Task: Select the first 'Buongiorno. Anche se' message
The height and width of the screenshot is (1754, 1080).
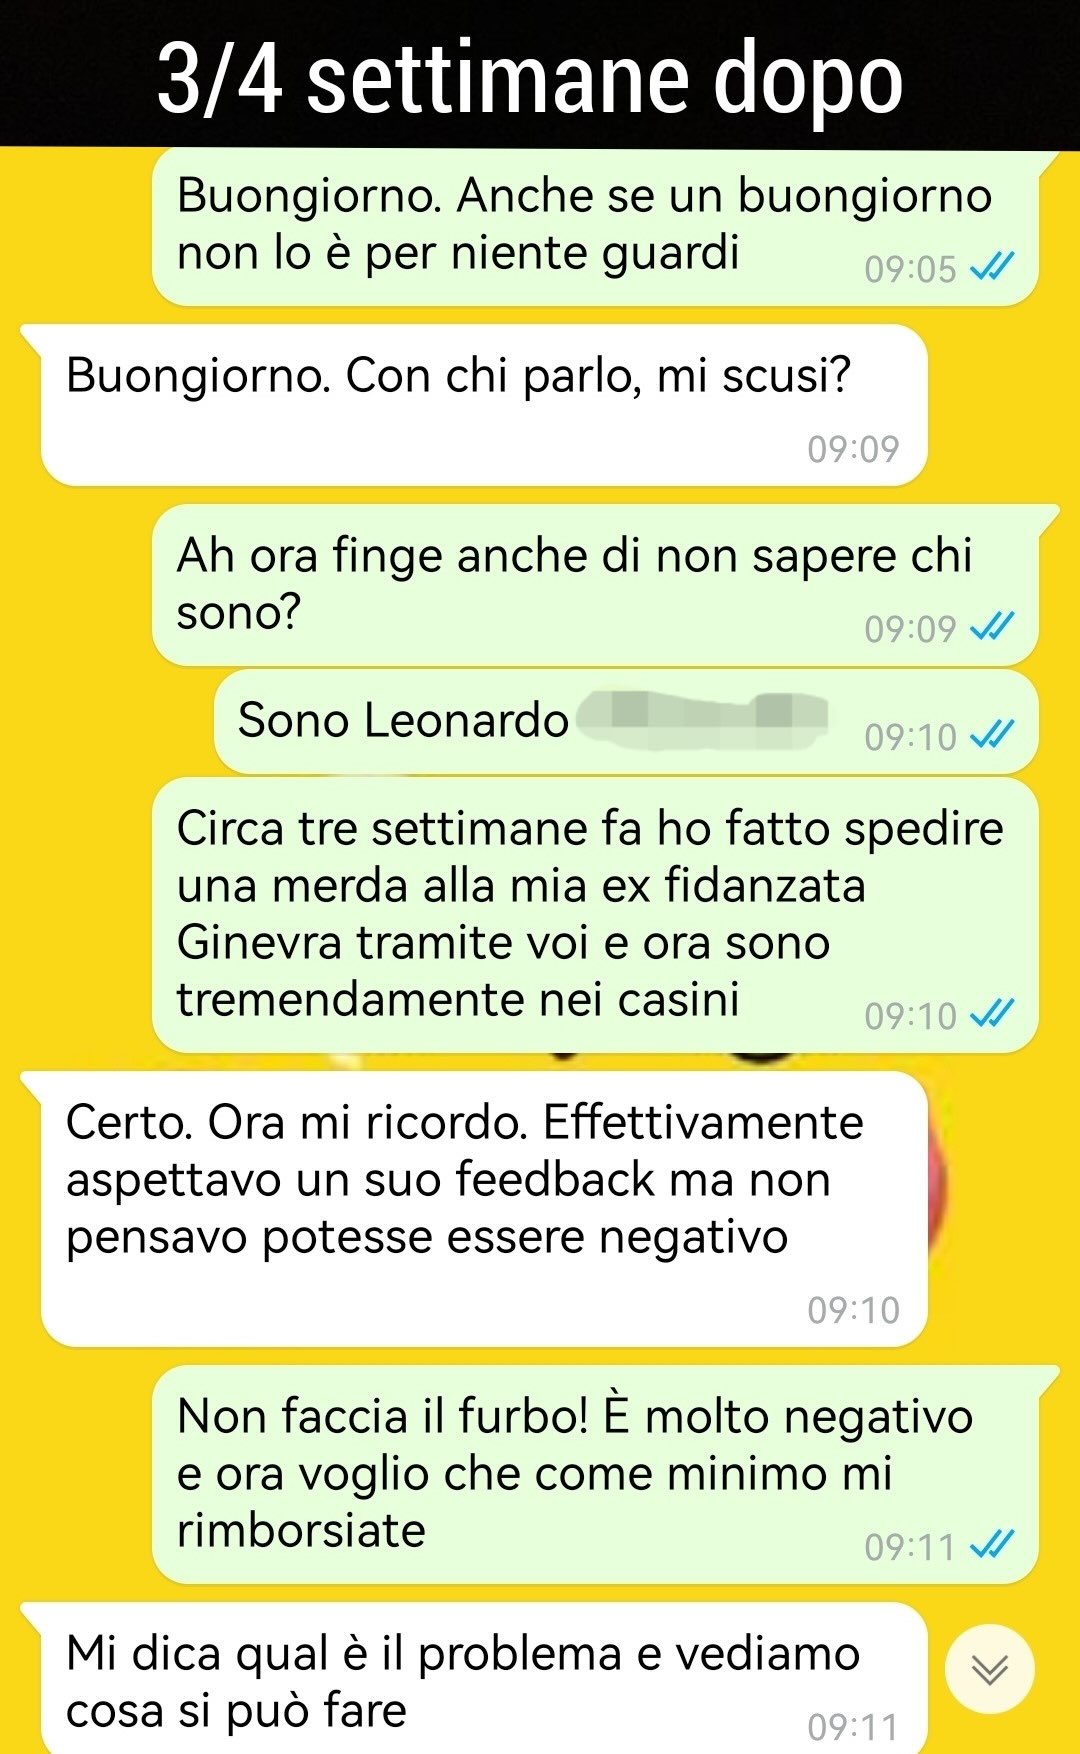Action: 595,227
